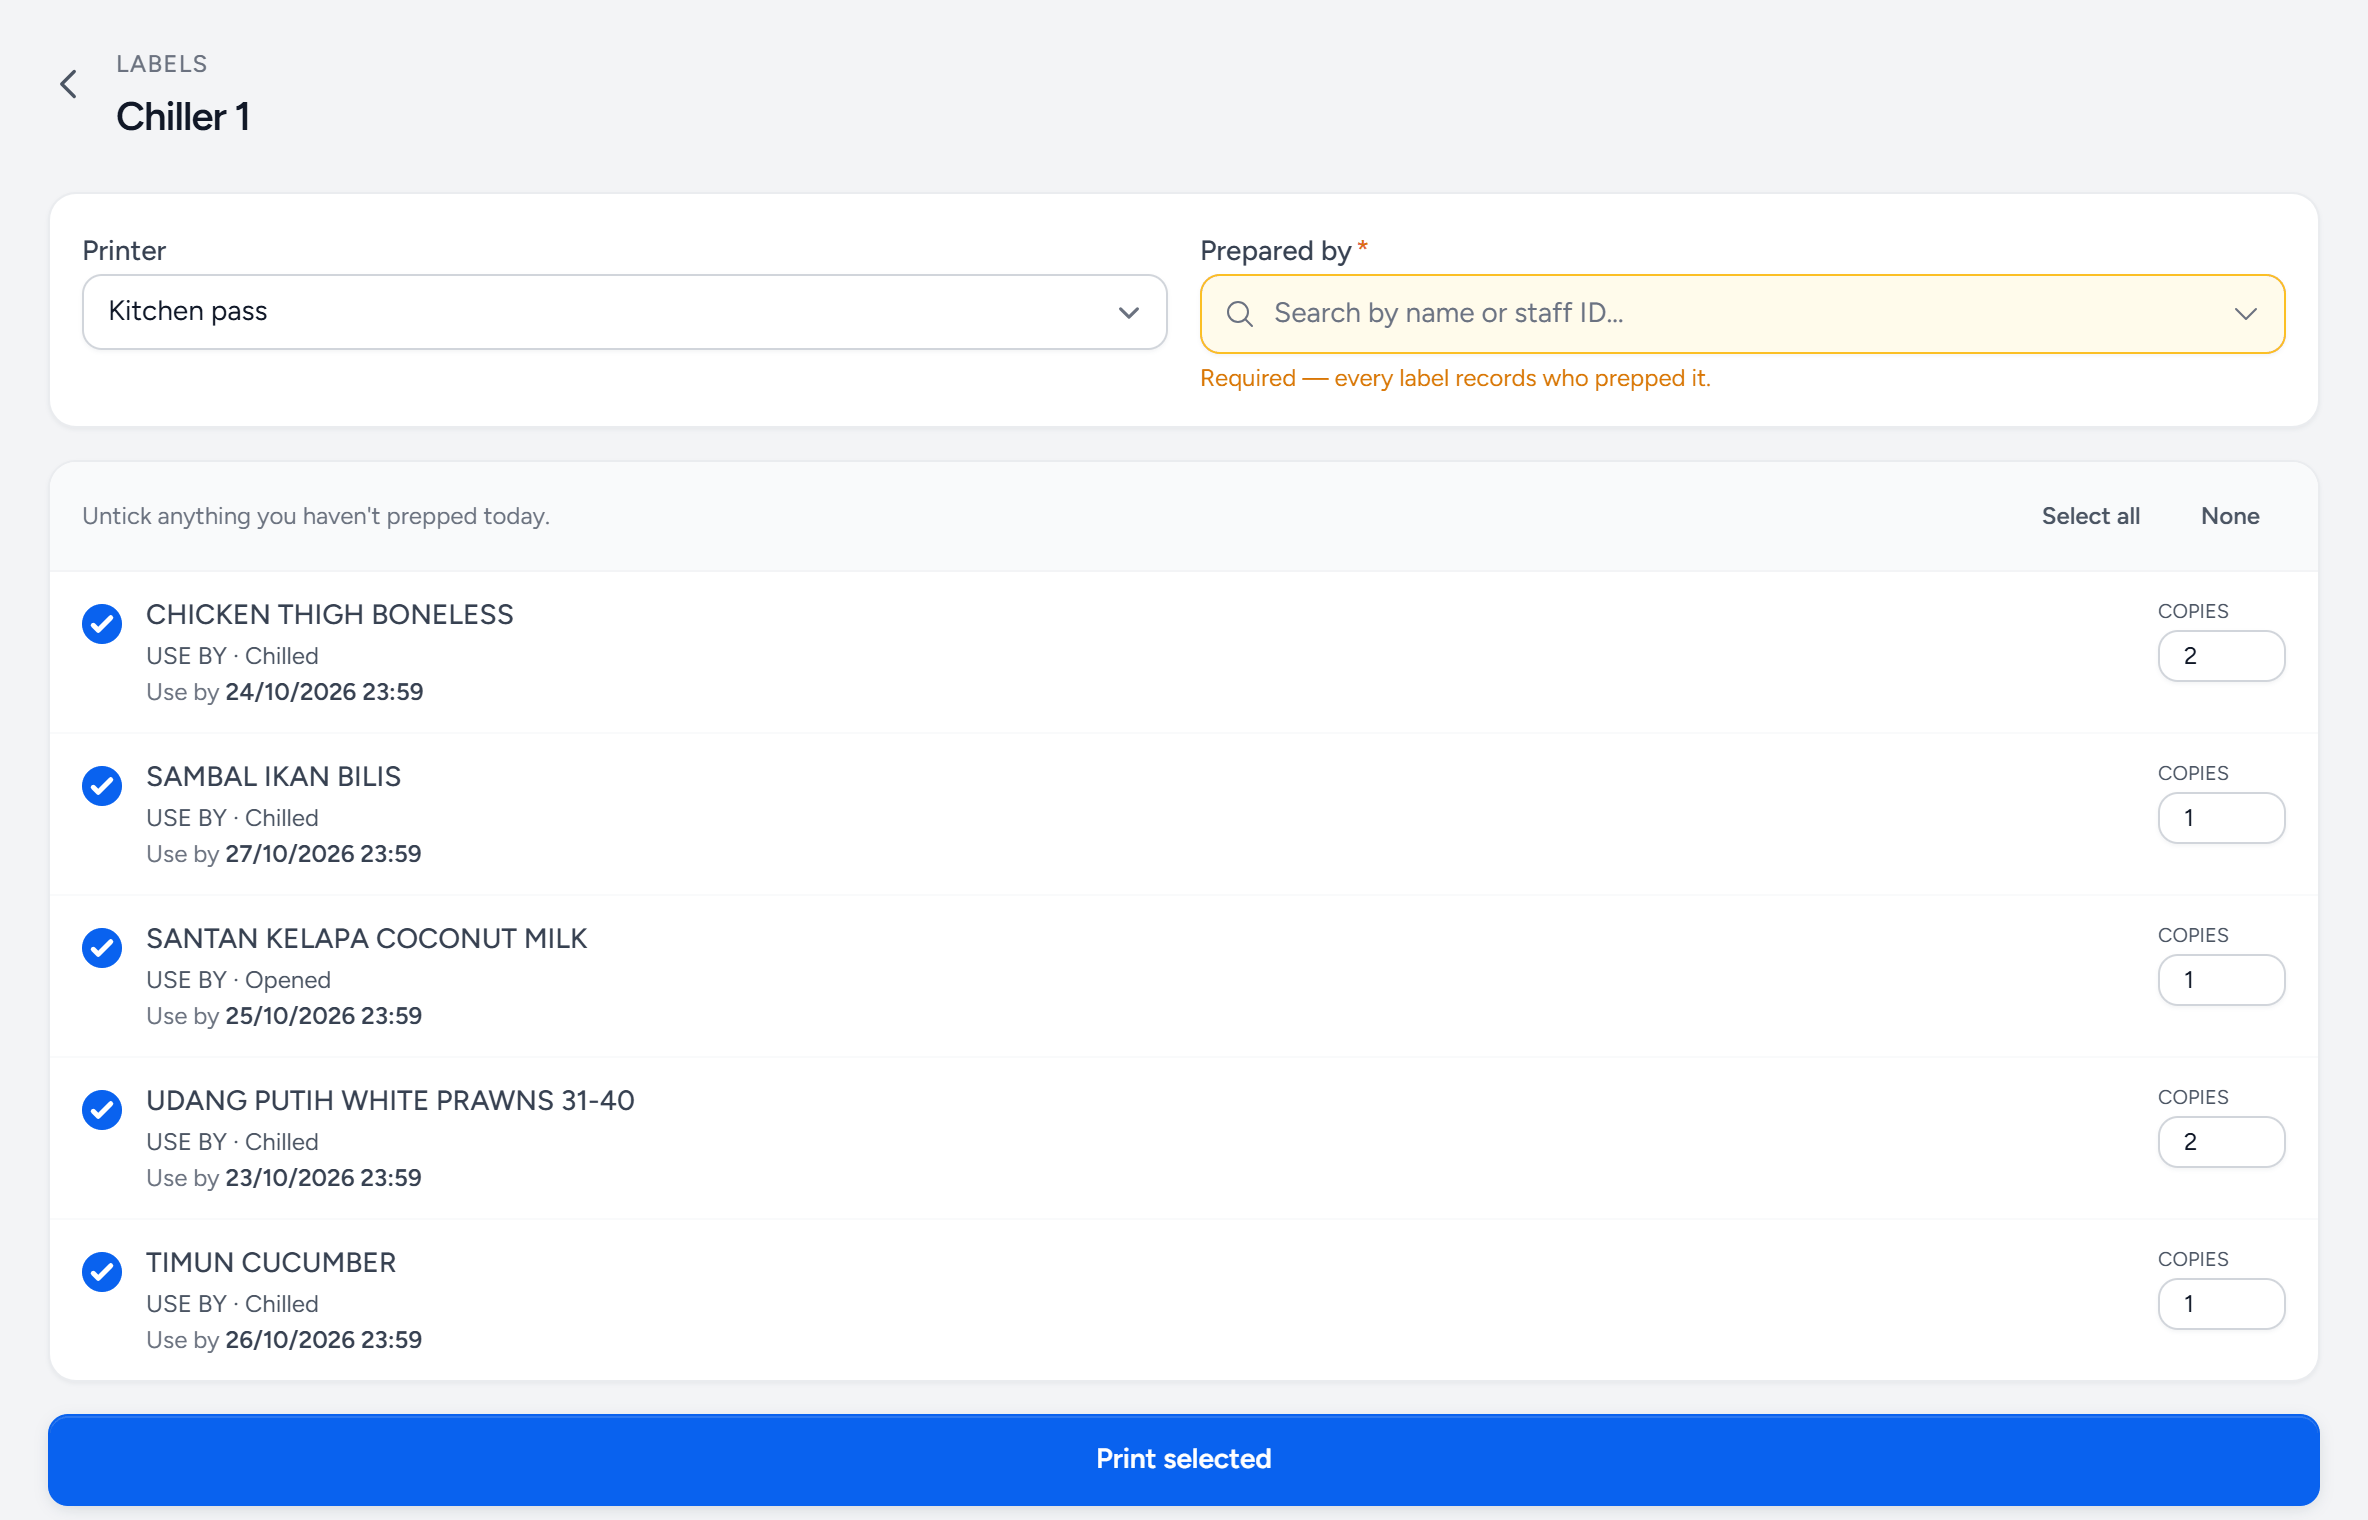This screenshot has width=2368, height=1520.
Task: Click Select all
Action: 2091,516
